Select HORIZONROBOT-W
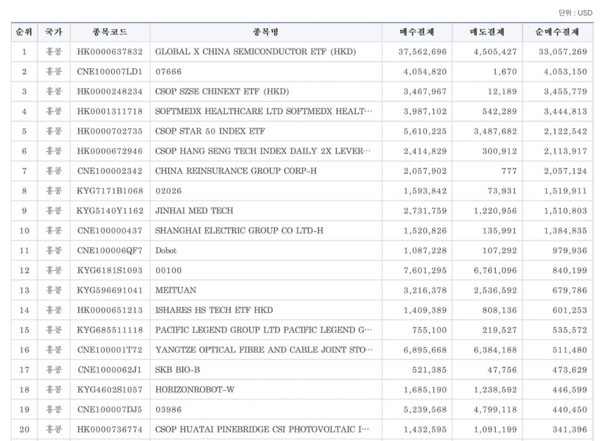The width and height of the screenshot is (600, 441). tap(195, 390)
